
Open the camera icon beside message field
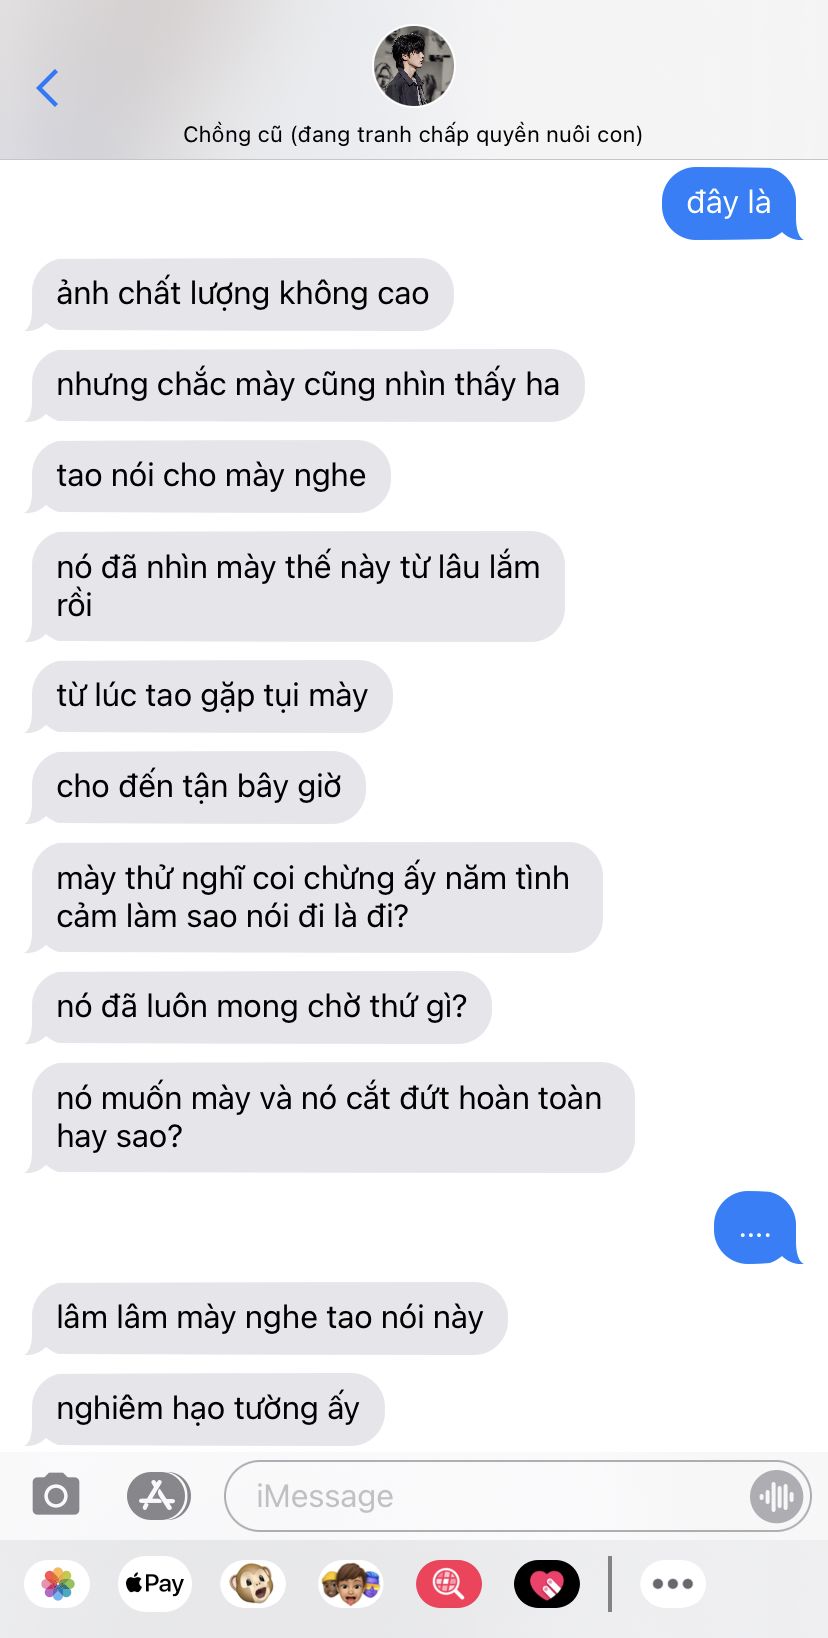[x=56, y=1496]
